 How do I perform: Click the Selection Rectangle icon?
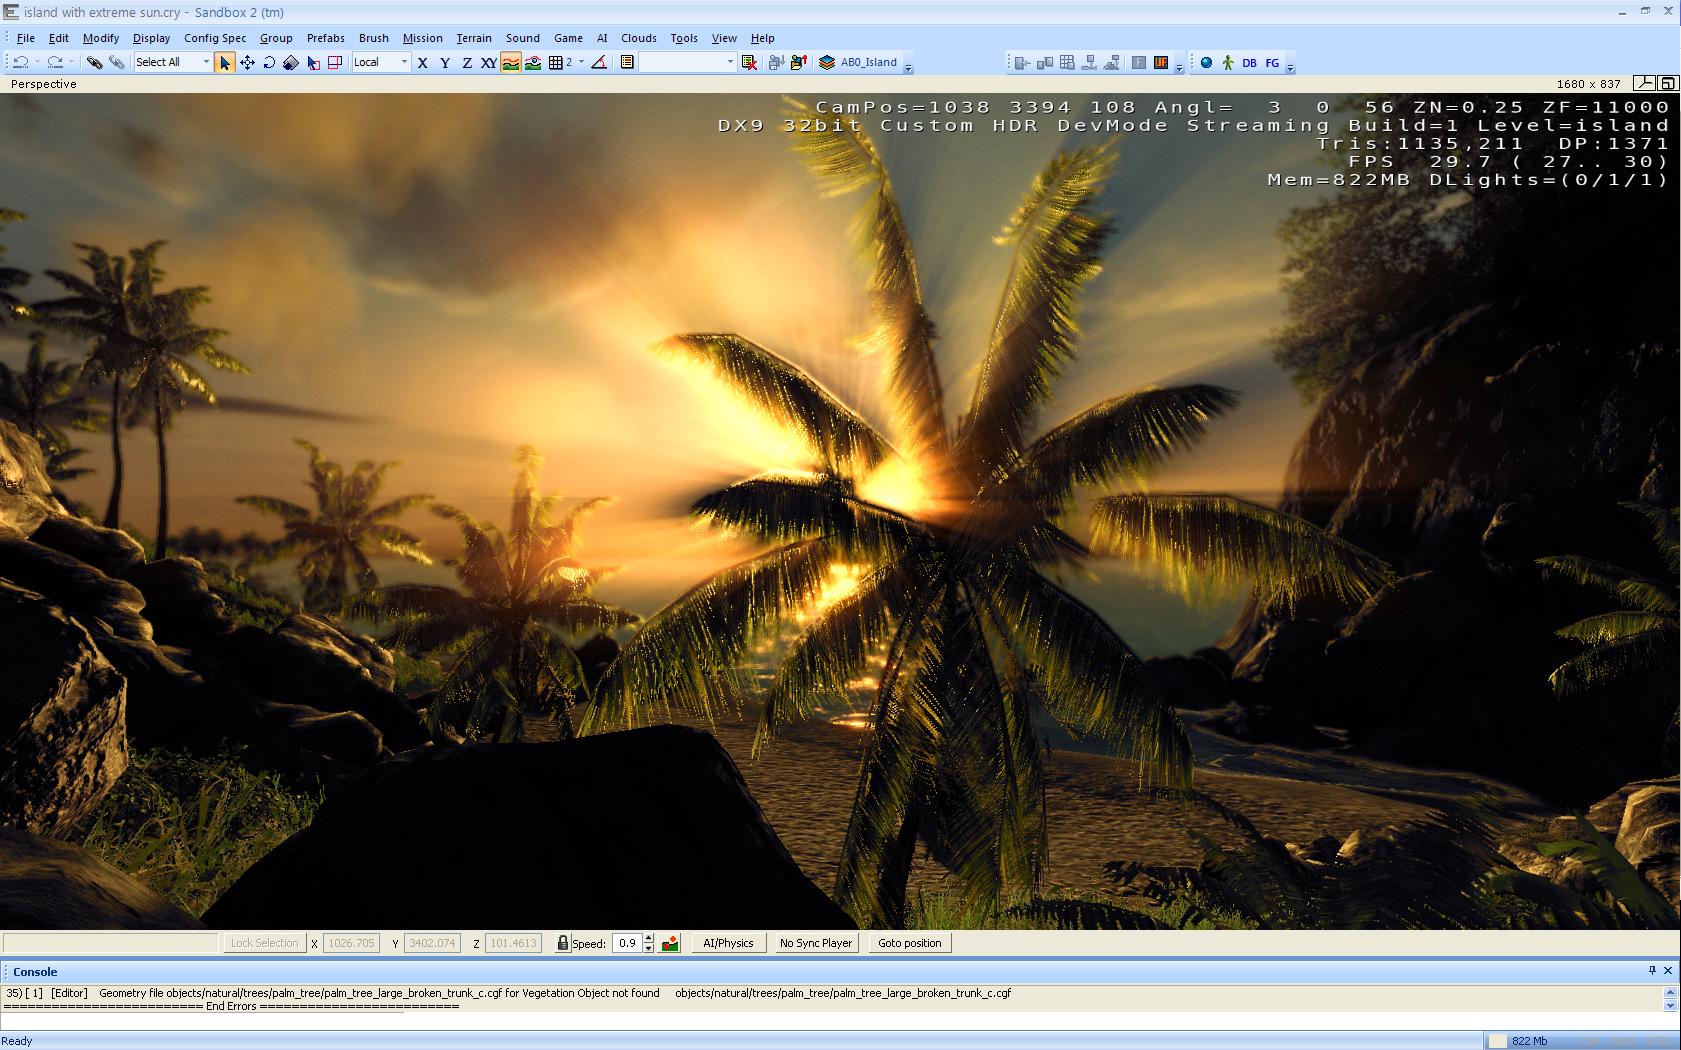(335, 62)
